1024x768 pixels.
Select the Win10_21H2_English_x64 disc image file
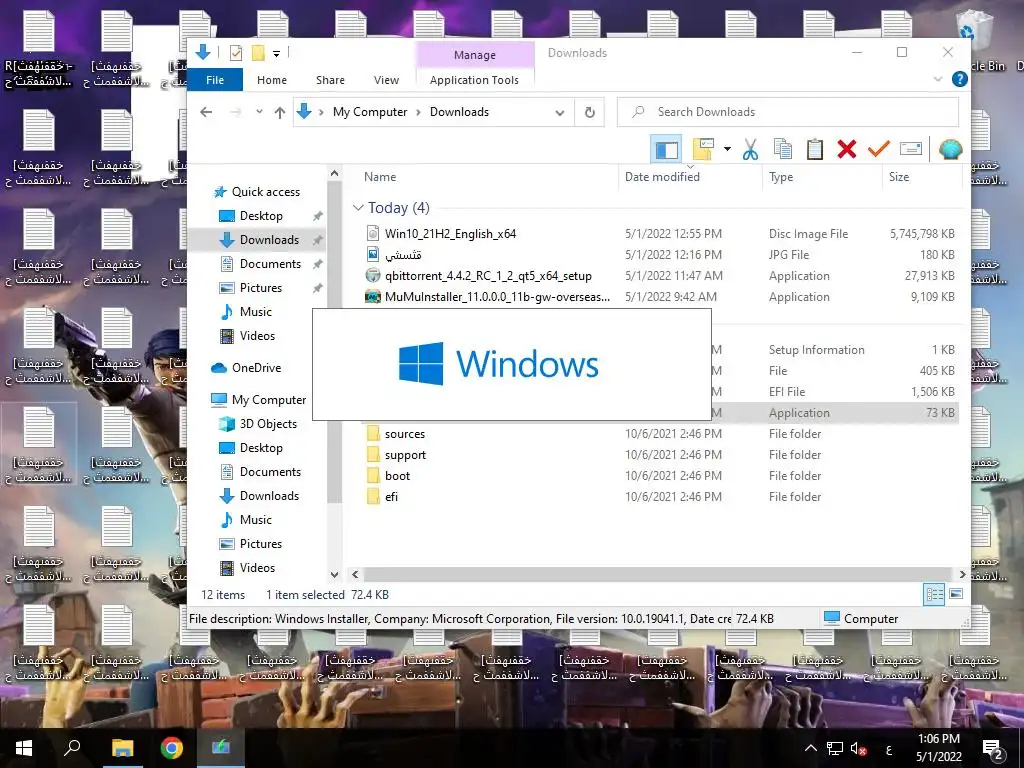(x=450, y=234)
